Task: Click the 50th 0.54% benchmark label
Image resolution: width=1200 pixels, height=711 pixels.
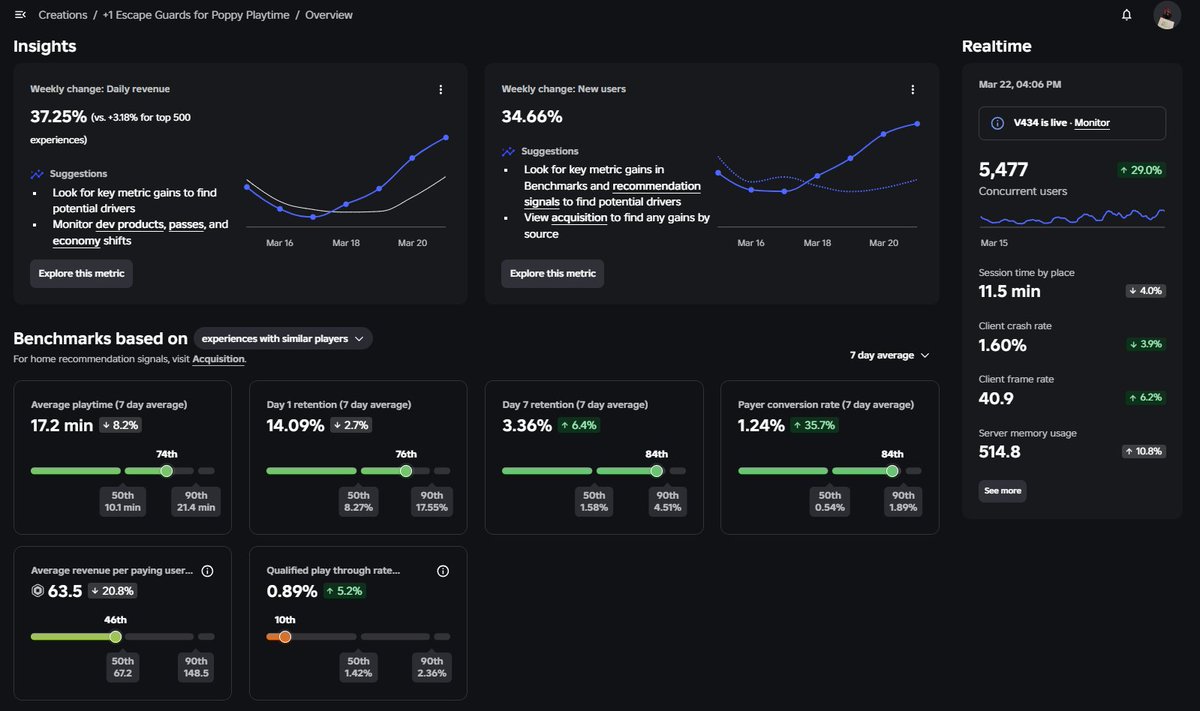Action: tap(830, 501)
